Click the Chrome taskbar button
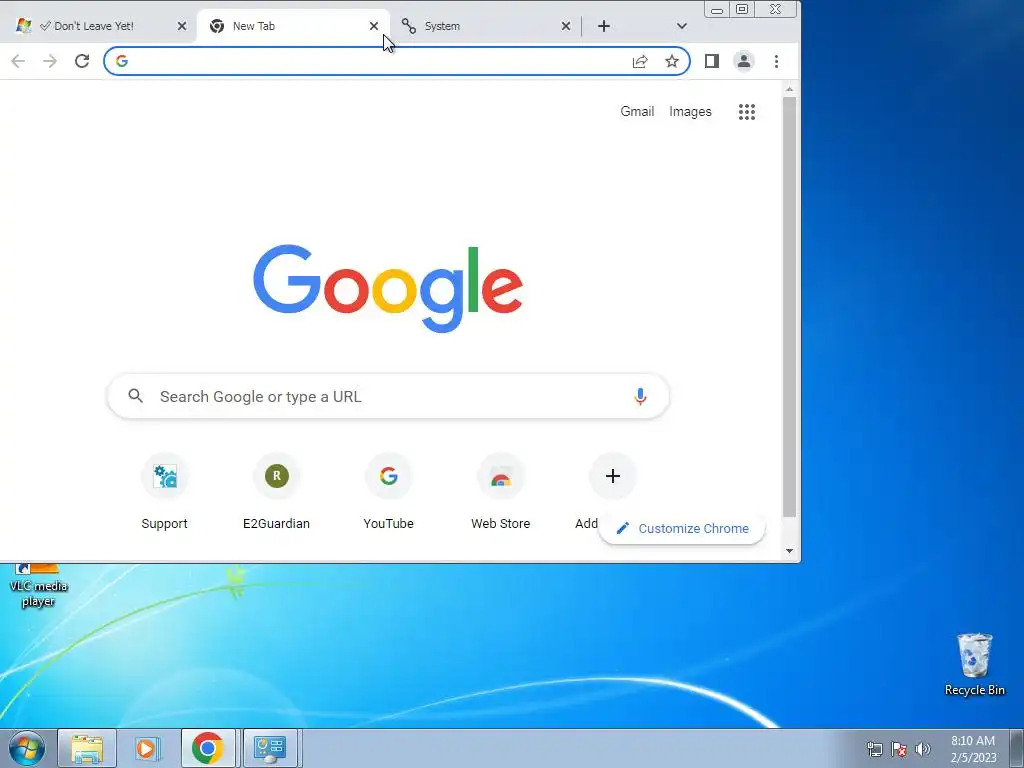 point(208,748)
